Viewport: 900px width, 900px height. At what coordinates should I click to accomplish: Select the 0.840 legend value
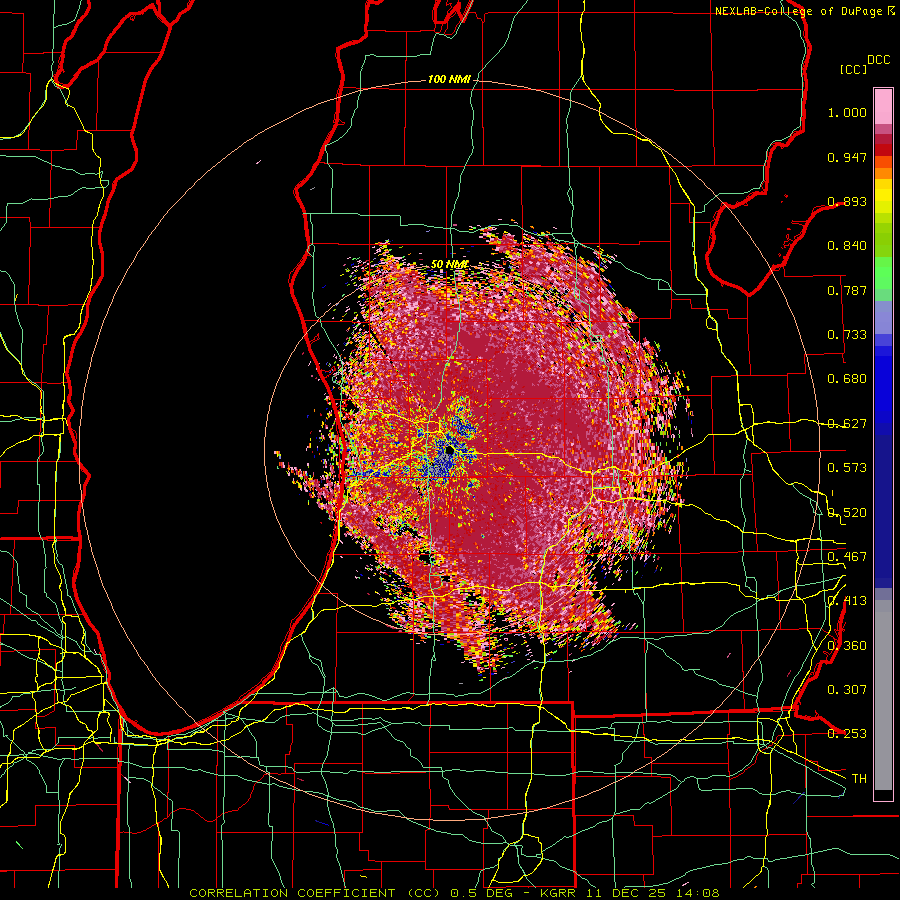click(847, 246)
